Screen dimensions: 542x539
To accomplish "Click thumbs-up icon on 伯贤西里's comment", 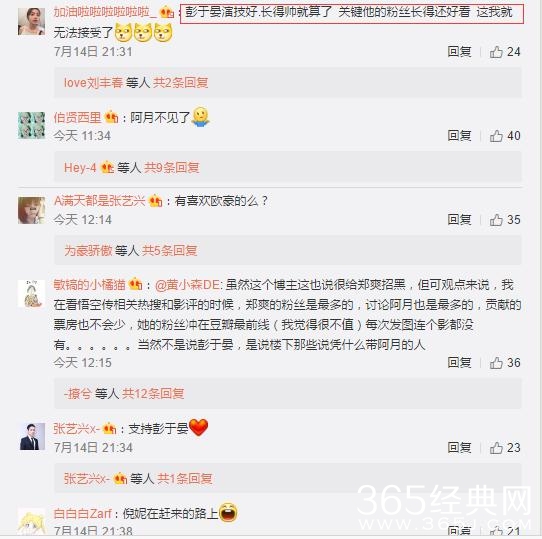I will (x=496, y=136).
